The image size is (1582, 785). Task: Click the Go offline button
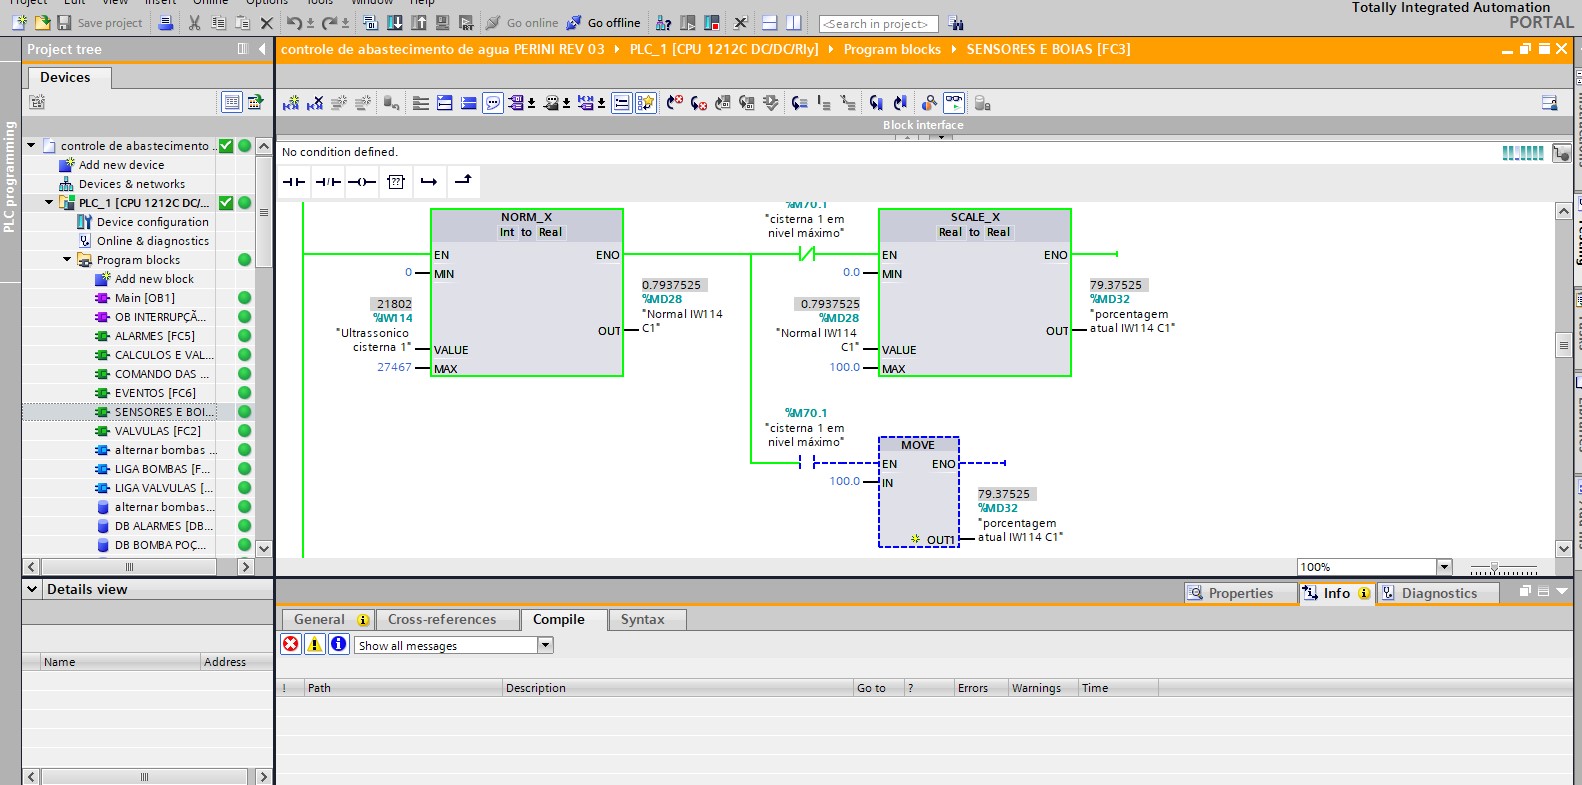tap(604, 23)
